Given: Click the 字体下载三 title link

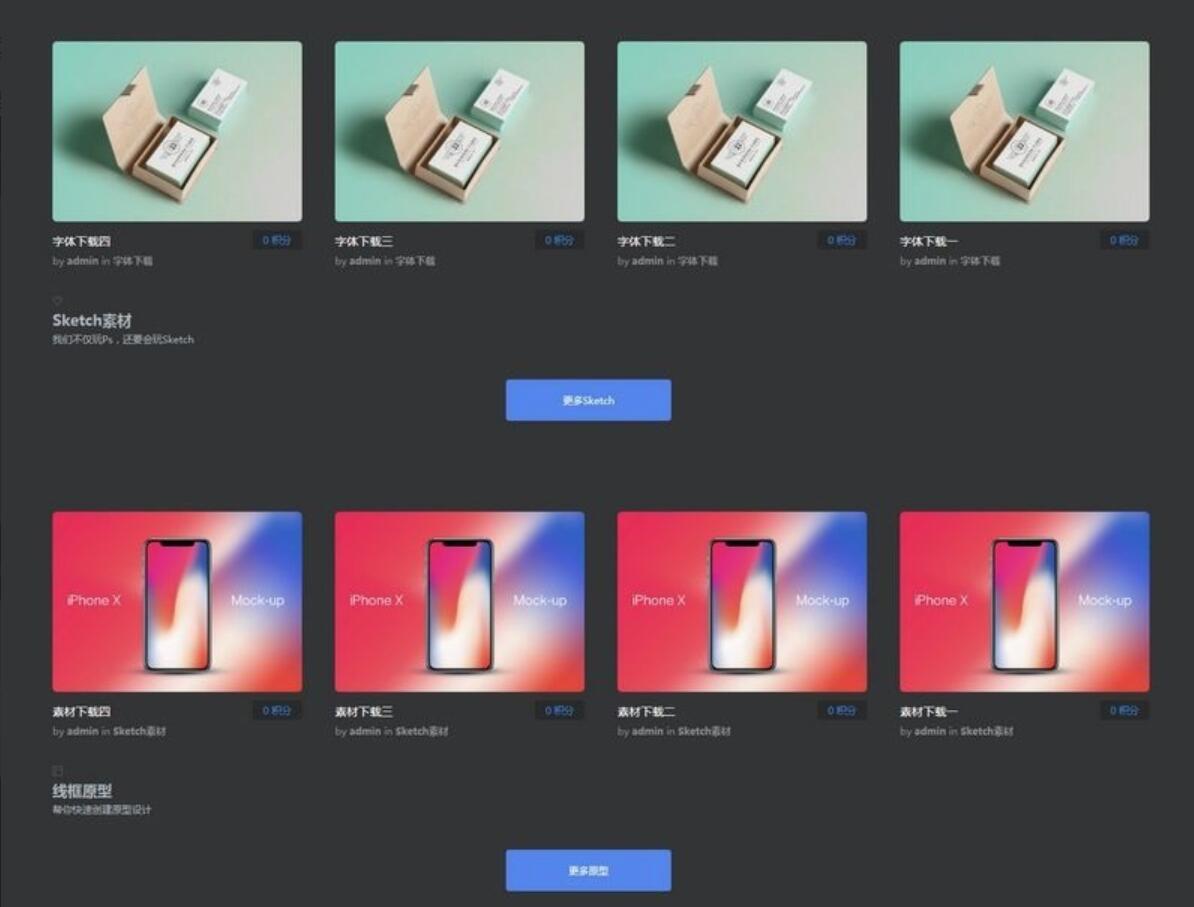Looking at the screenshot, I should point(364,241).
